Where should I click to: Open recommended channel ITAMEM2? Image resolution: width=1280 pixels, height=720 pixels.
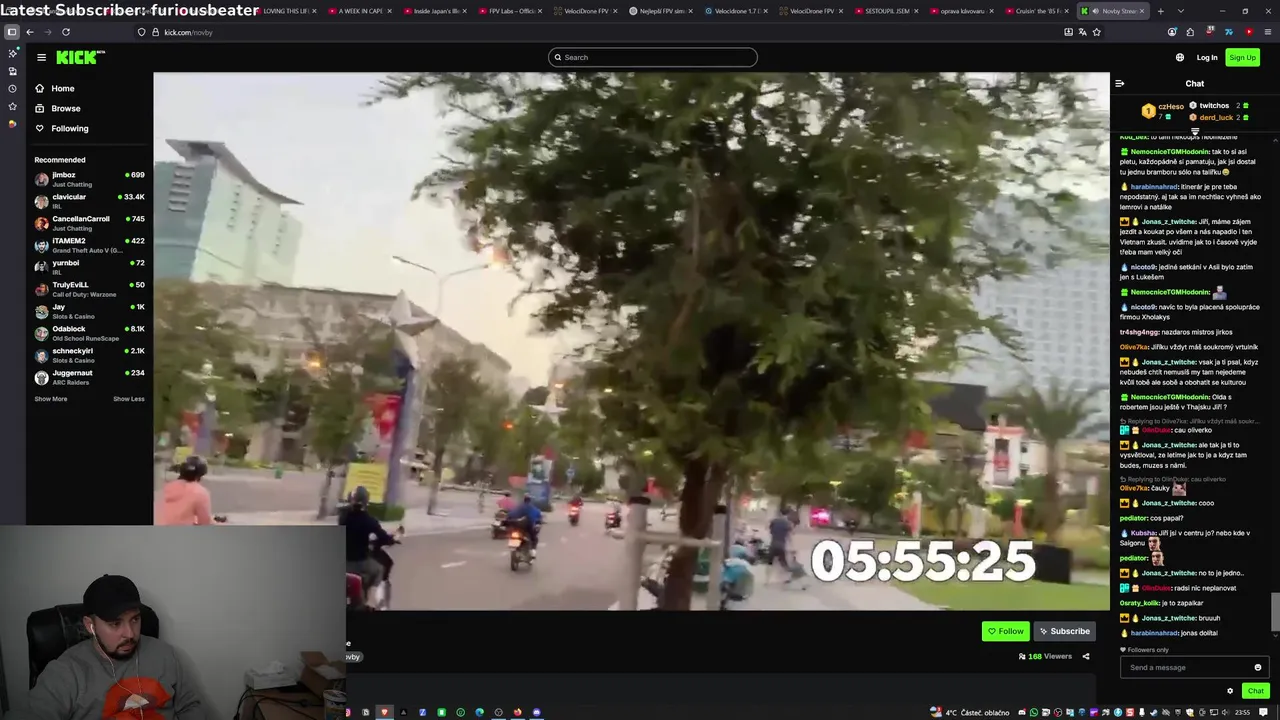pyautogui.click(x=89, y=245)
